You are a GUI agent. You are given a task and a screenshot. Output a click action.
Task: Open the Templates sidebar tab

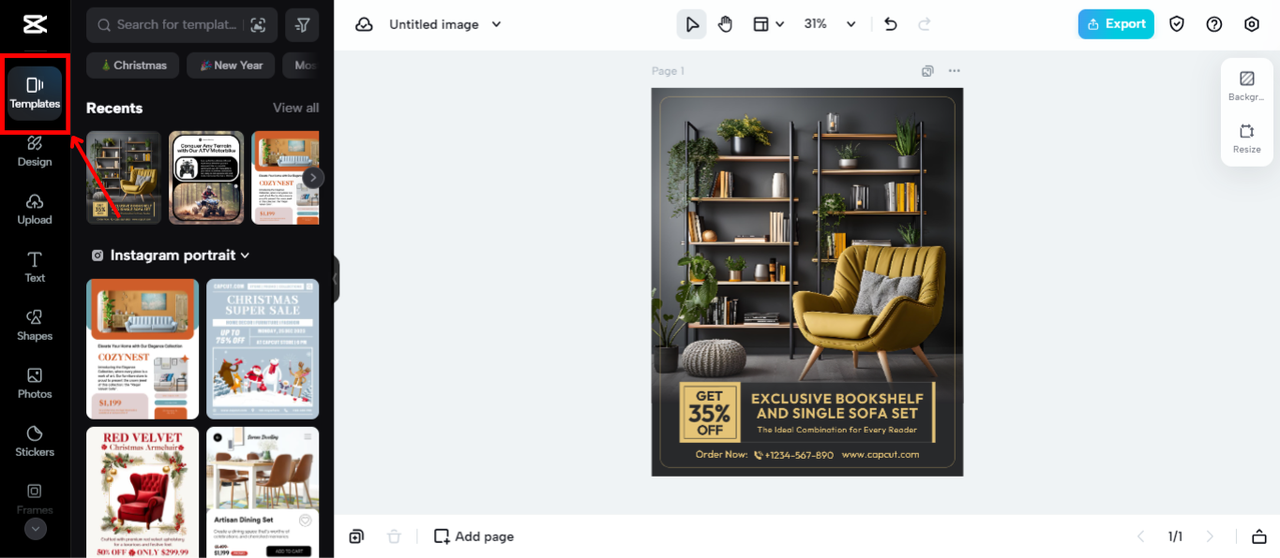coord(35,93)
